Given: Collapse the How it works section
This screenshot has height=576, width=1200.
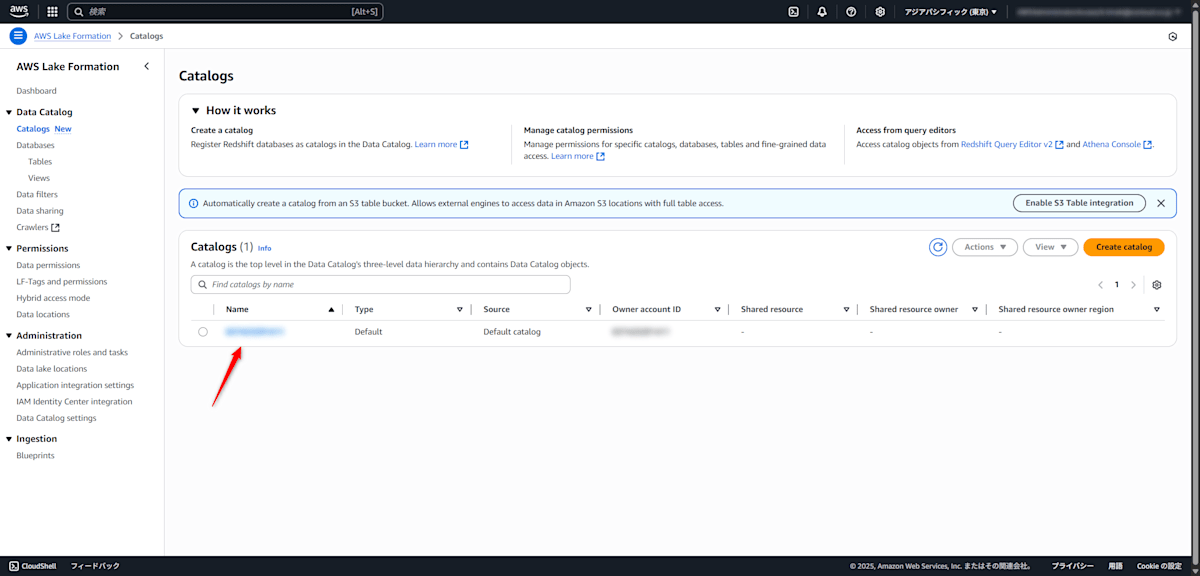Looking at the screenshot, I should [197, 110].
